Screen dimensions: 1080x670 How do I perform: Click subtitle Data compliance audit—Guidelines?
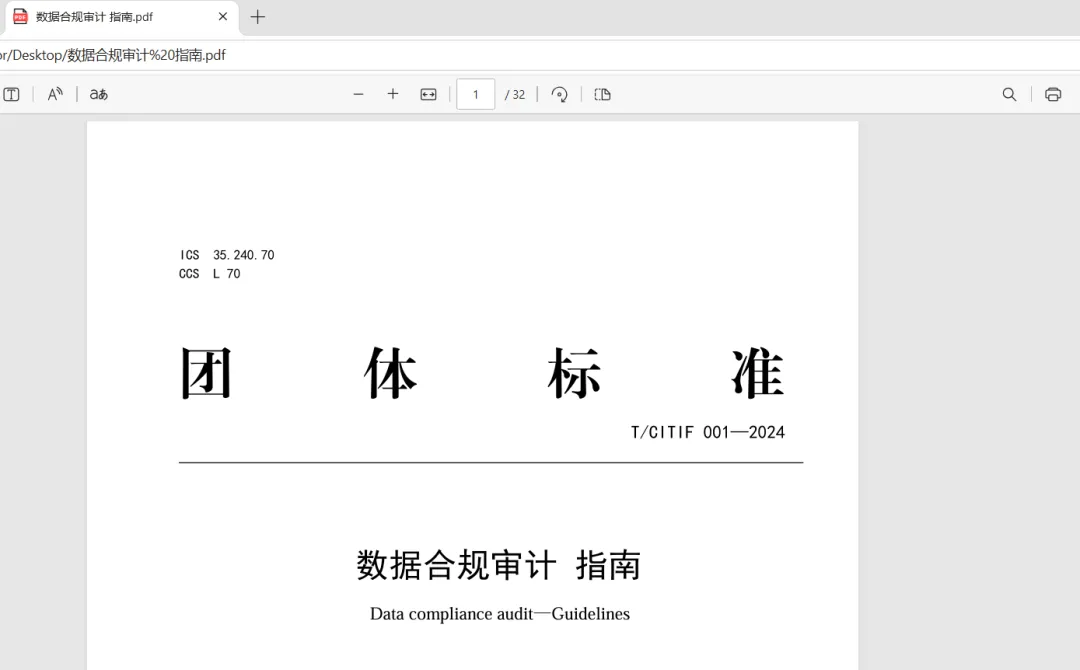pyautogui.click(x=499, y=614)
